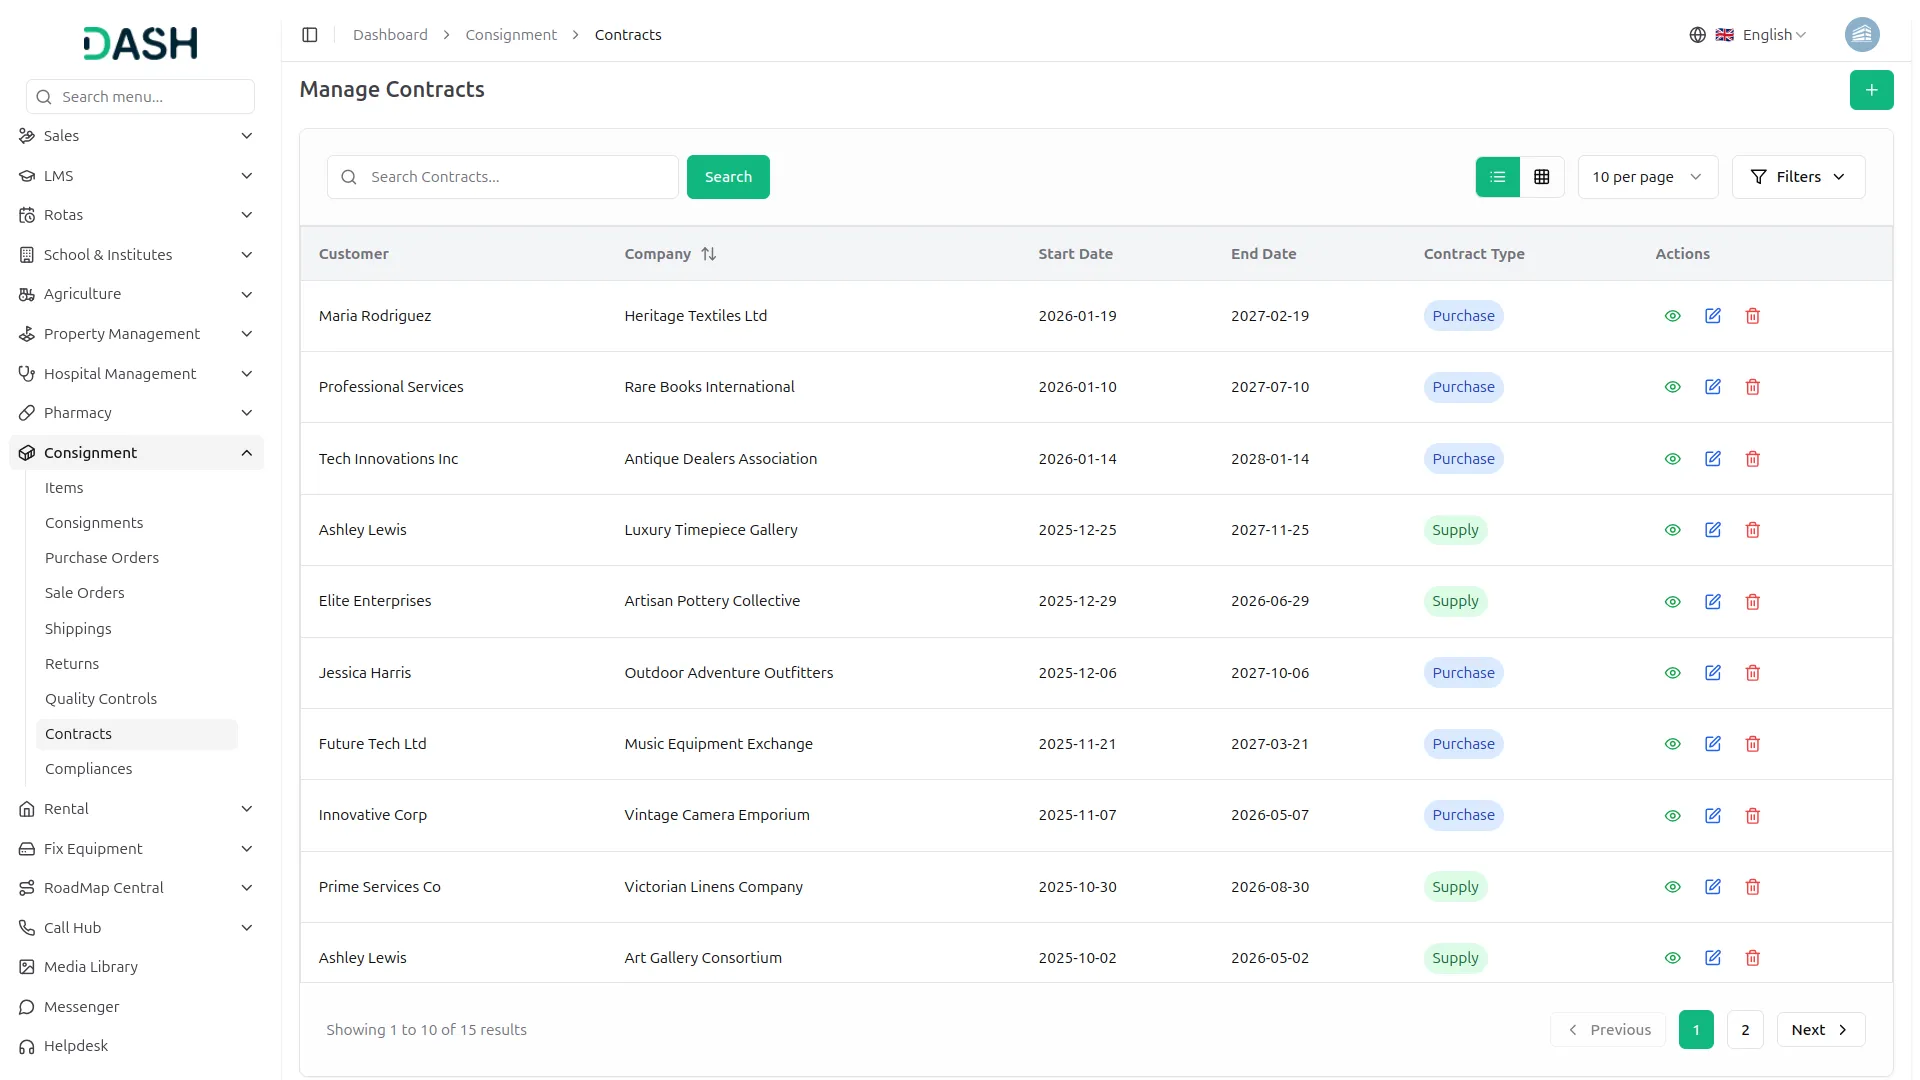This screenshot has height=1080, width=1920.
Task: Toggle the sidebar collapse icon
Action: coord(310,35)
